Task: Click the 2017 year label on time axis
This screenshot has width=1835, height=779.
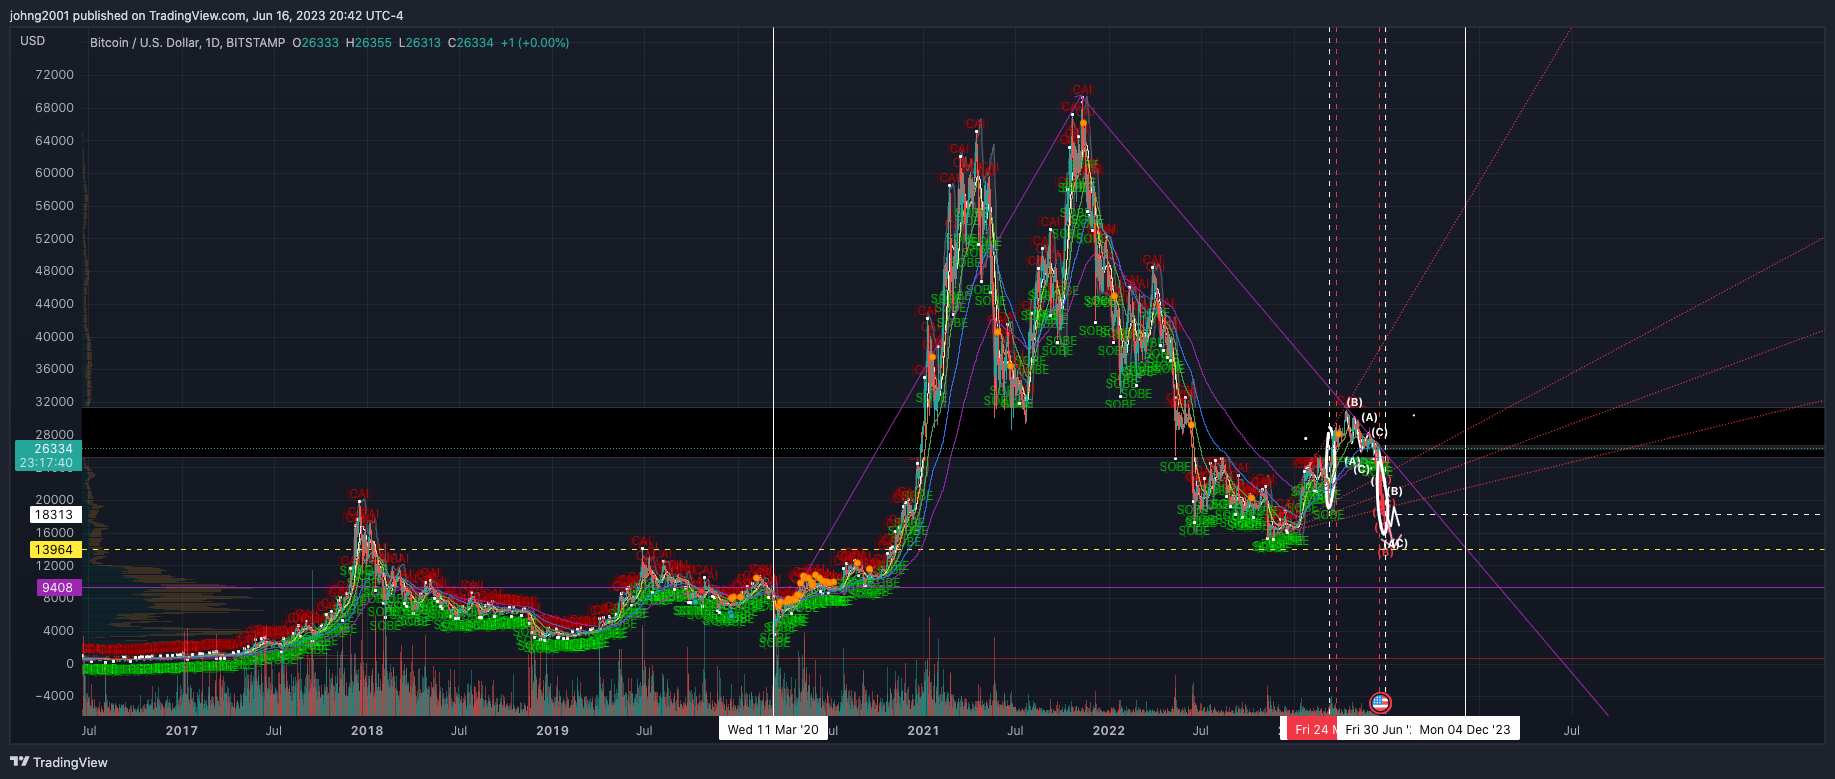Action: click(182, 731)
